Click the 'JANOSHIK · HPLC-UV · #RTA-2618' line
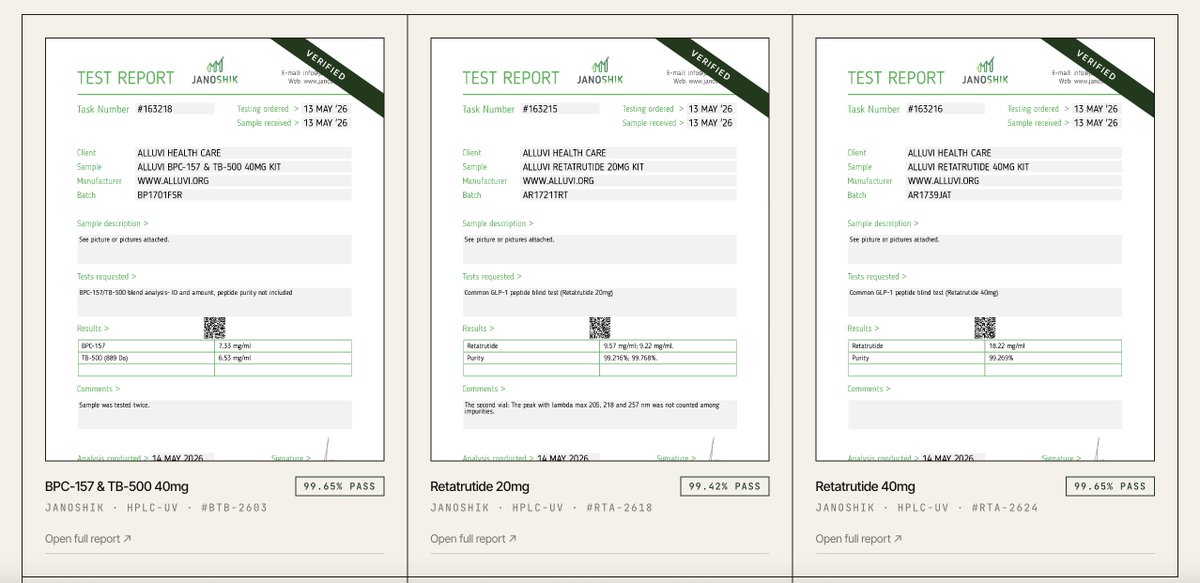 click(541, 508)
